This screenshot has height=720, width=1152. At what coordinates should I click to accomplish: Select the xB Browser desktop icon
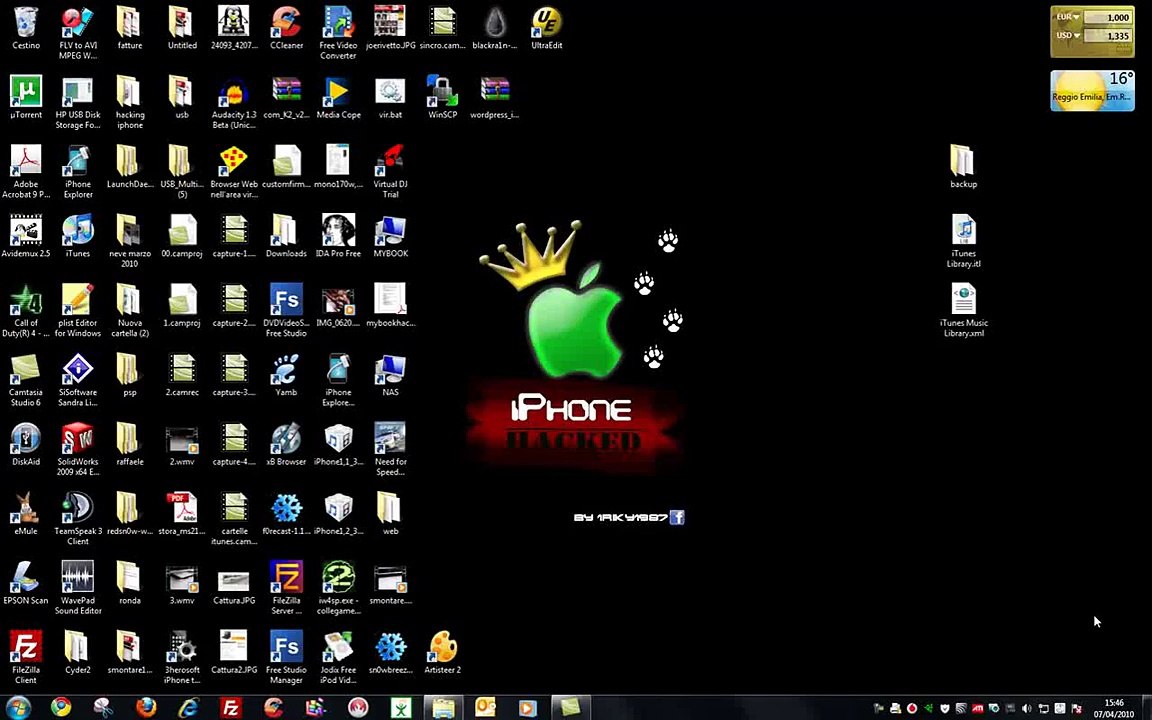tap(286, 445)
